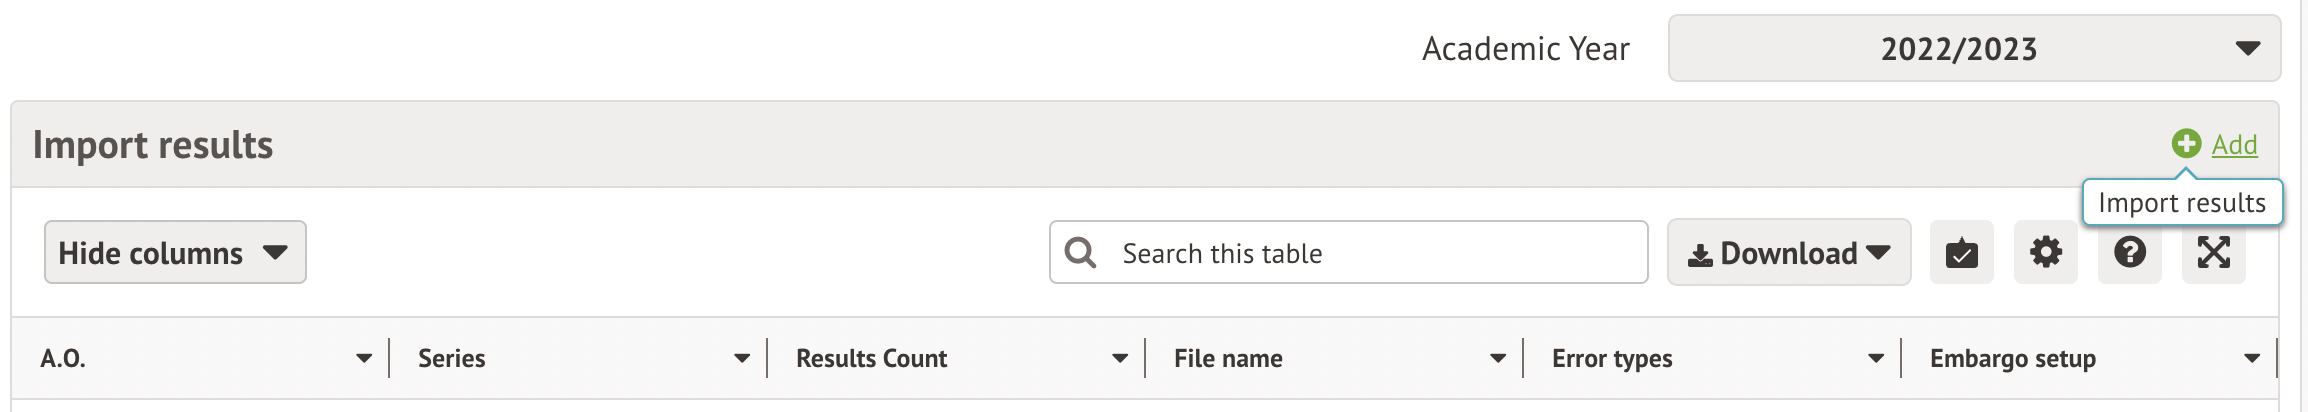Open the A.O. column sort arrow
The width and height of the screenshot is (2308, 412).
point(364,358)
